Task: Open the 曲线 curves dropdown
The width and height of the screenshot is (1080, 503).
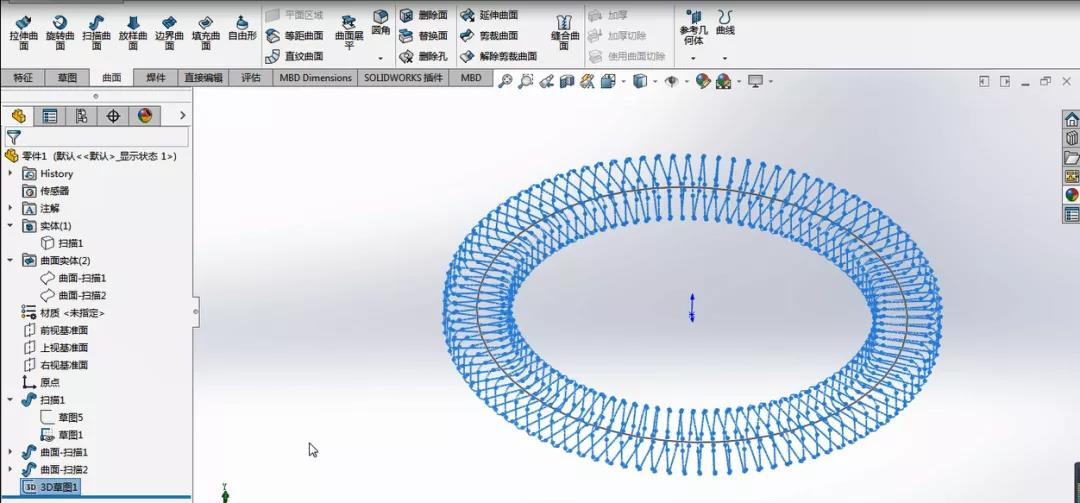Action: [x=725, y=57]
